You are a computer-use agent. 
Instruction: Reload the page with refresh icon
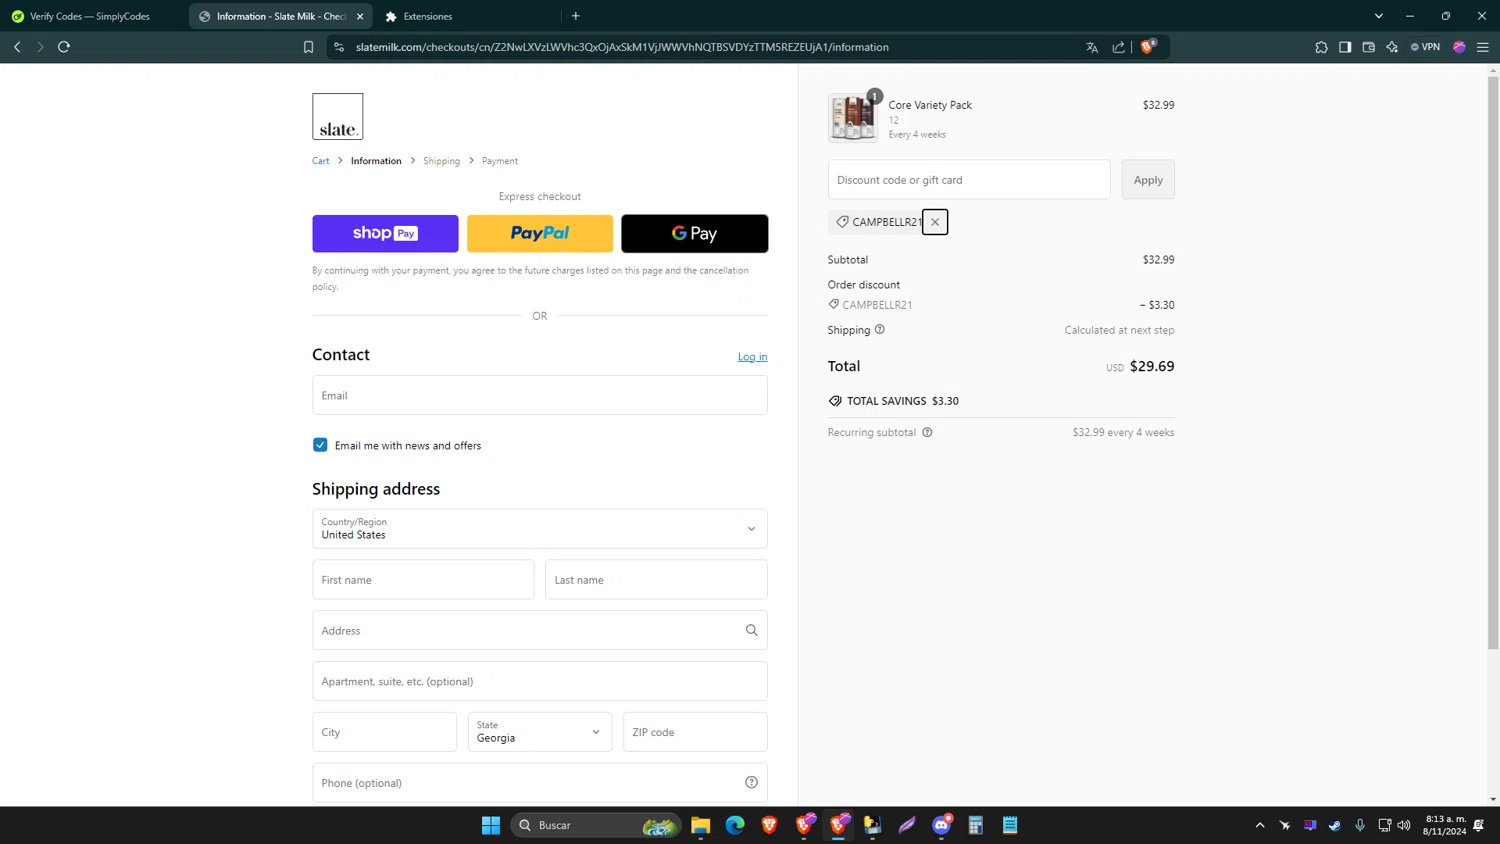coord(64,47)
